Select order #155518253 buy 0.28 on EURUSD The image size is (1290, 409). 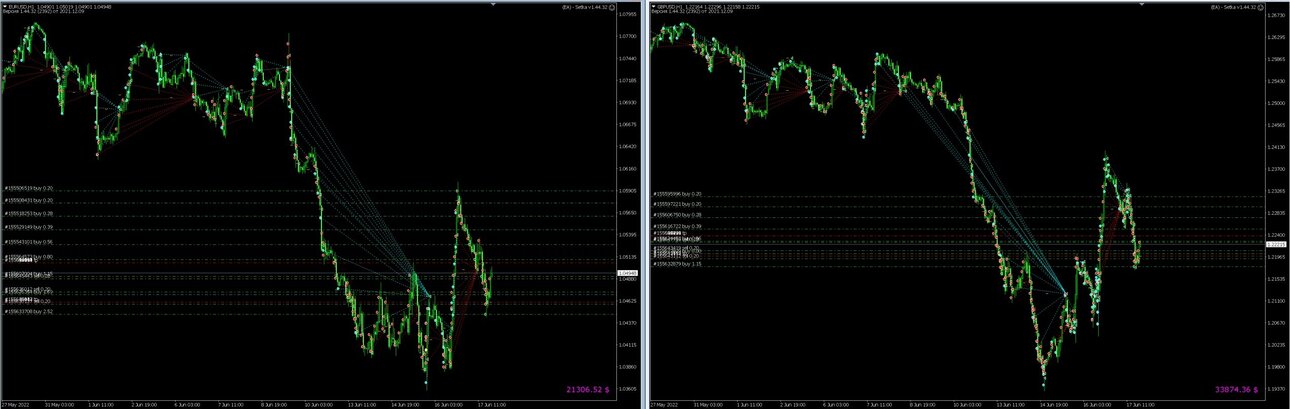tap(28, 213)
